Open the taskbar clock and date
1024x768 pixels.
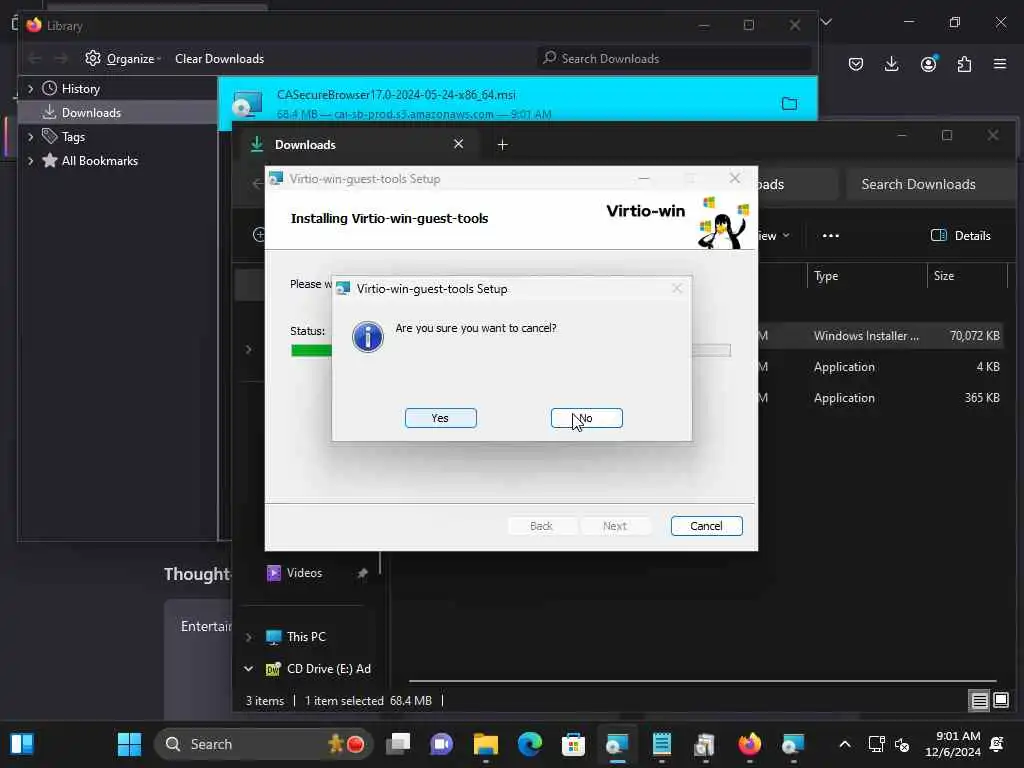[953, 744]
